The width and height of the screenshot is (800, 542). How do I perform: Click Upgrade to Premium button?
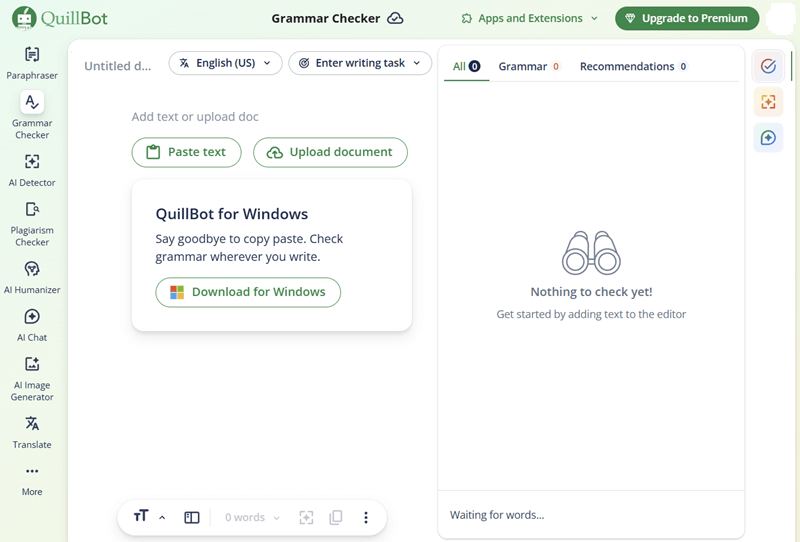pyautogui.click(x=687, y=18)
